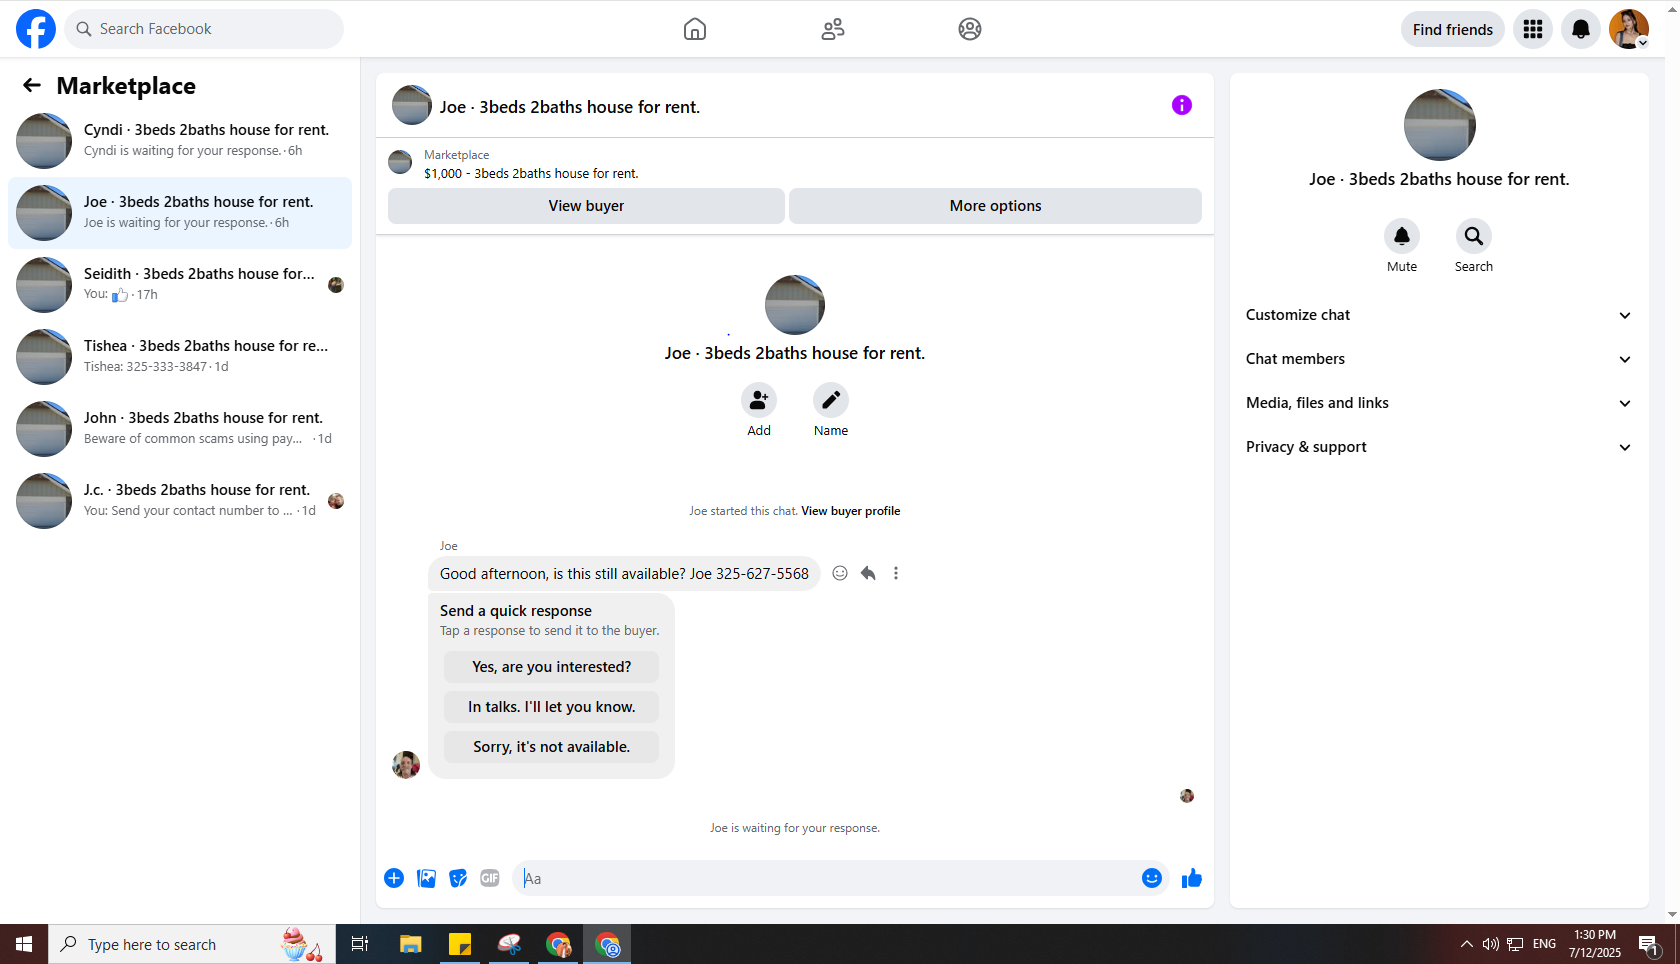The height and width of the screenshot is (964, 1680).
Task: React to Joe's message with emoji icon
Action: coord(840,573)
